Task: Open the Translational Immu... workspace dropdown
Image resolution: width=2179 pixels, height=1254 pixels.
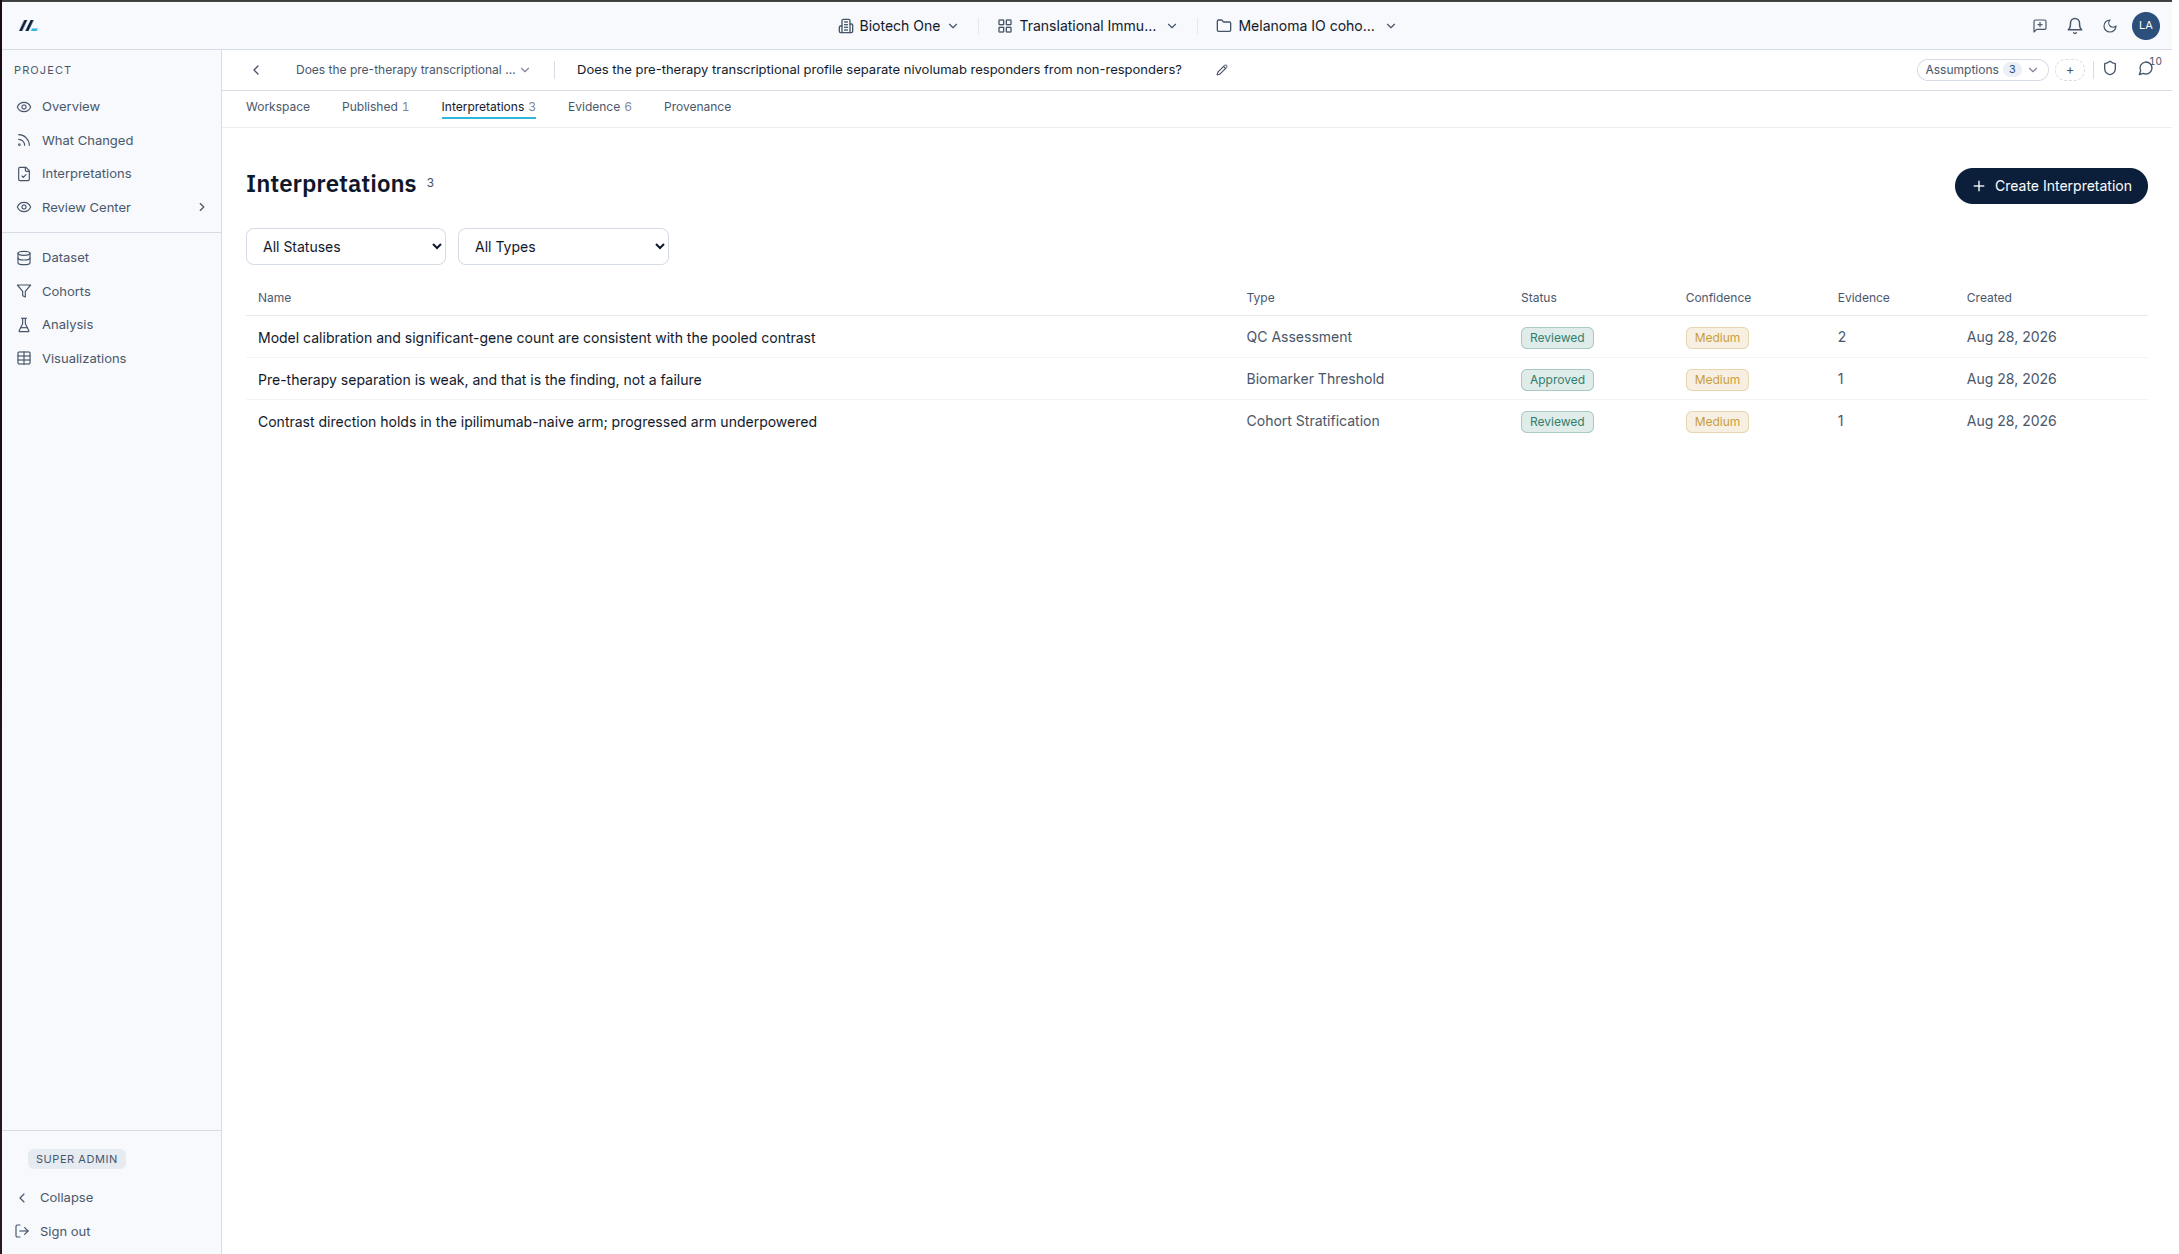Action: (1087, 26)
